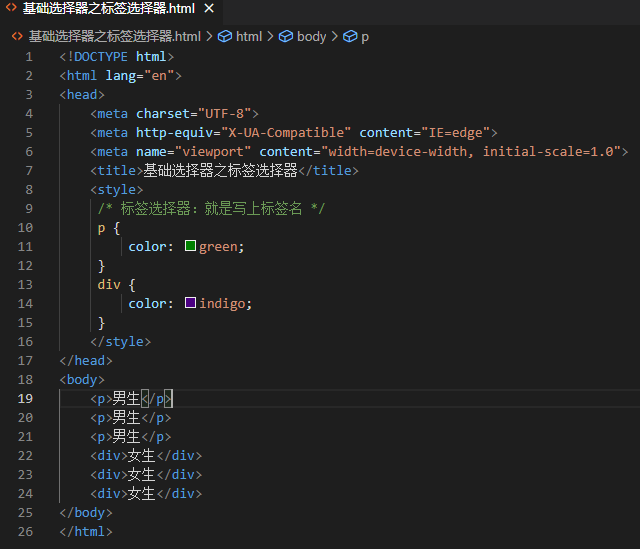Viewport: 640px width, 549px height.
Task: Click the div selector on line 13
Action: tap(109, 285)
